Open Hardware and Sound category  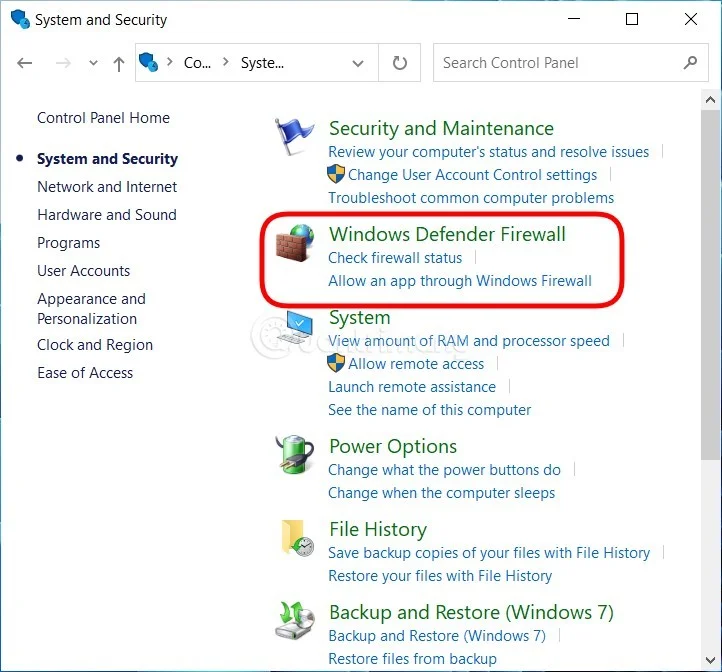107,215
